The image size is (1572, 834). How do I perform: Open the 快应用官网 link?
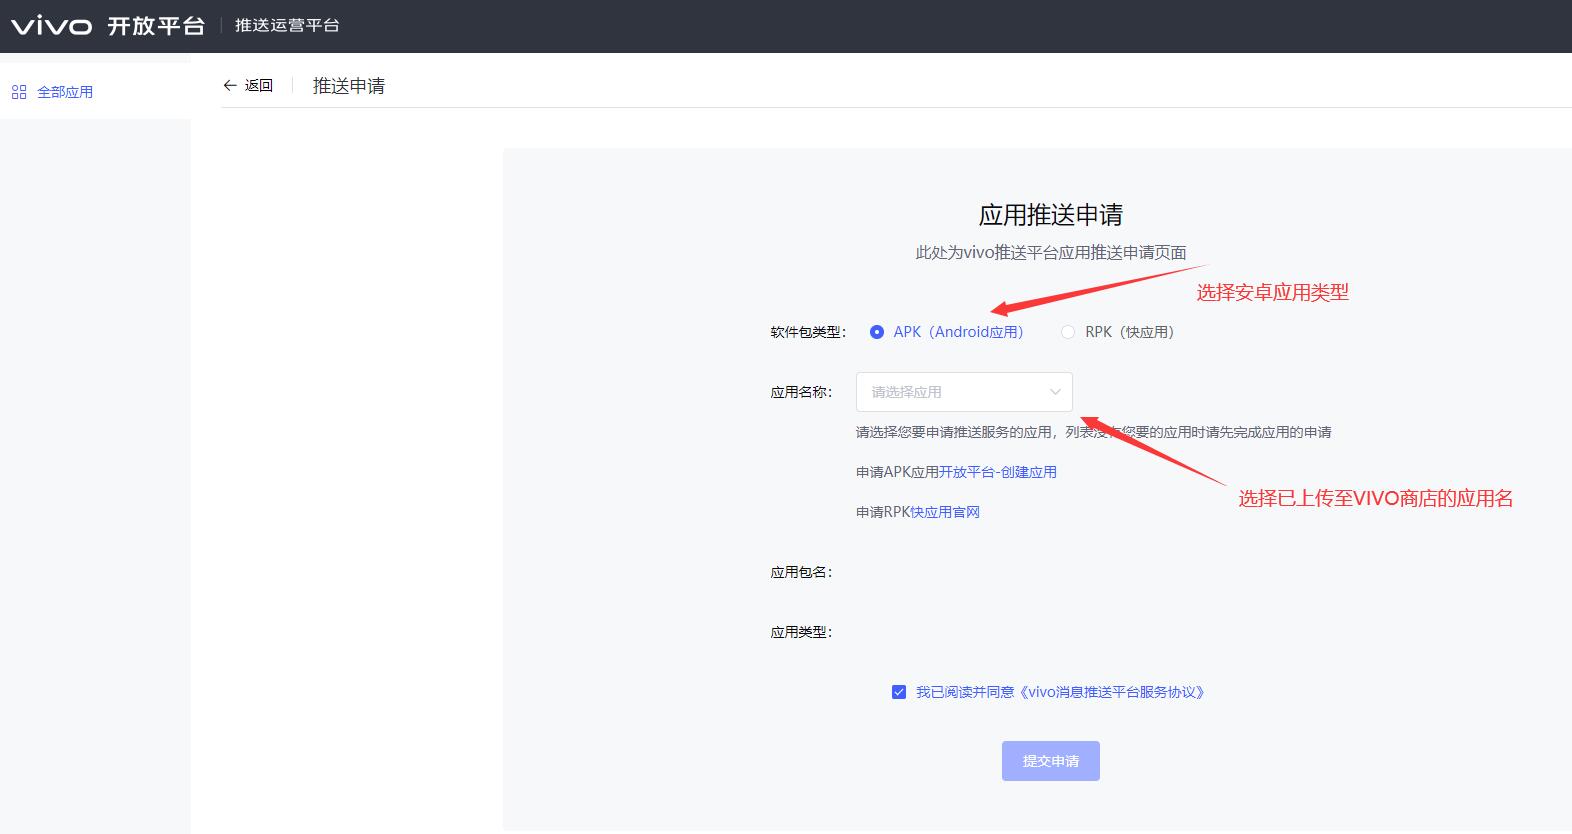click(x=945, y=512)
